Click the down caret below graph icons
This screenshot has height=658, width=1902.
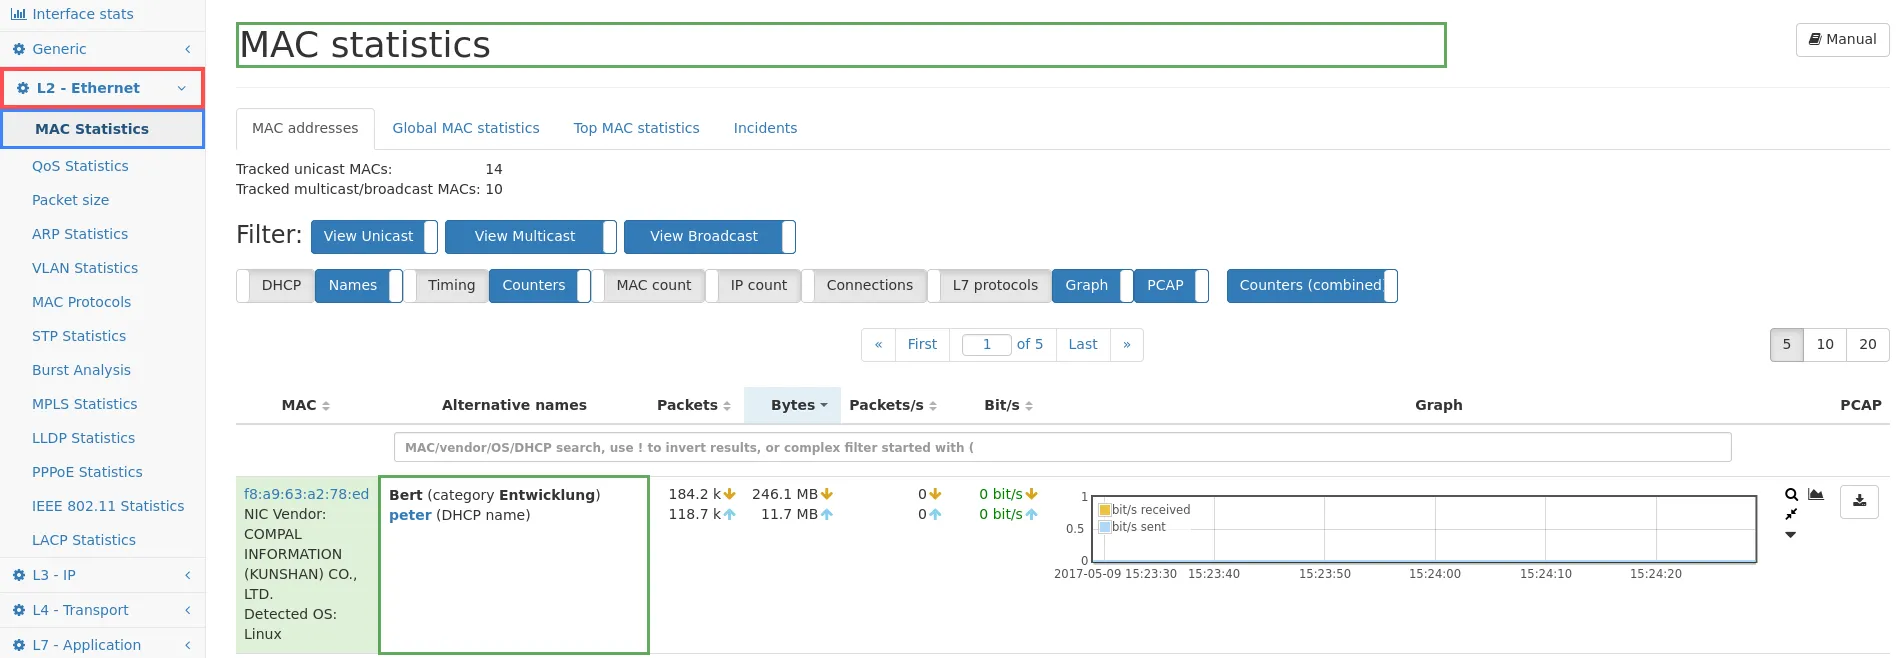coord(1791,535)
